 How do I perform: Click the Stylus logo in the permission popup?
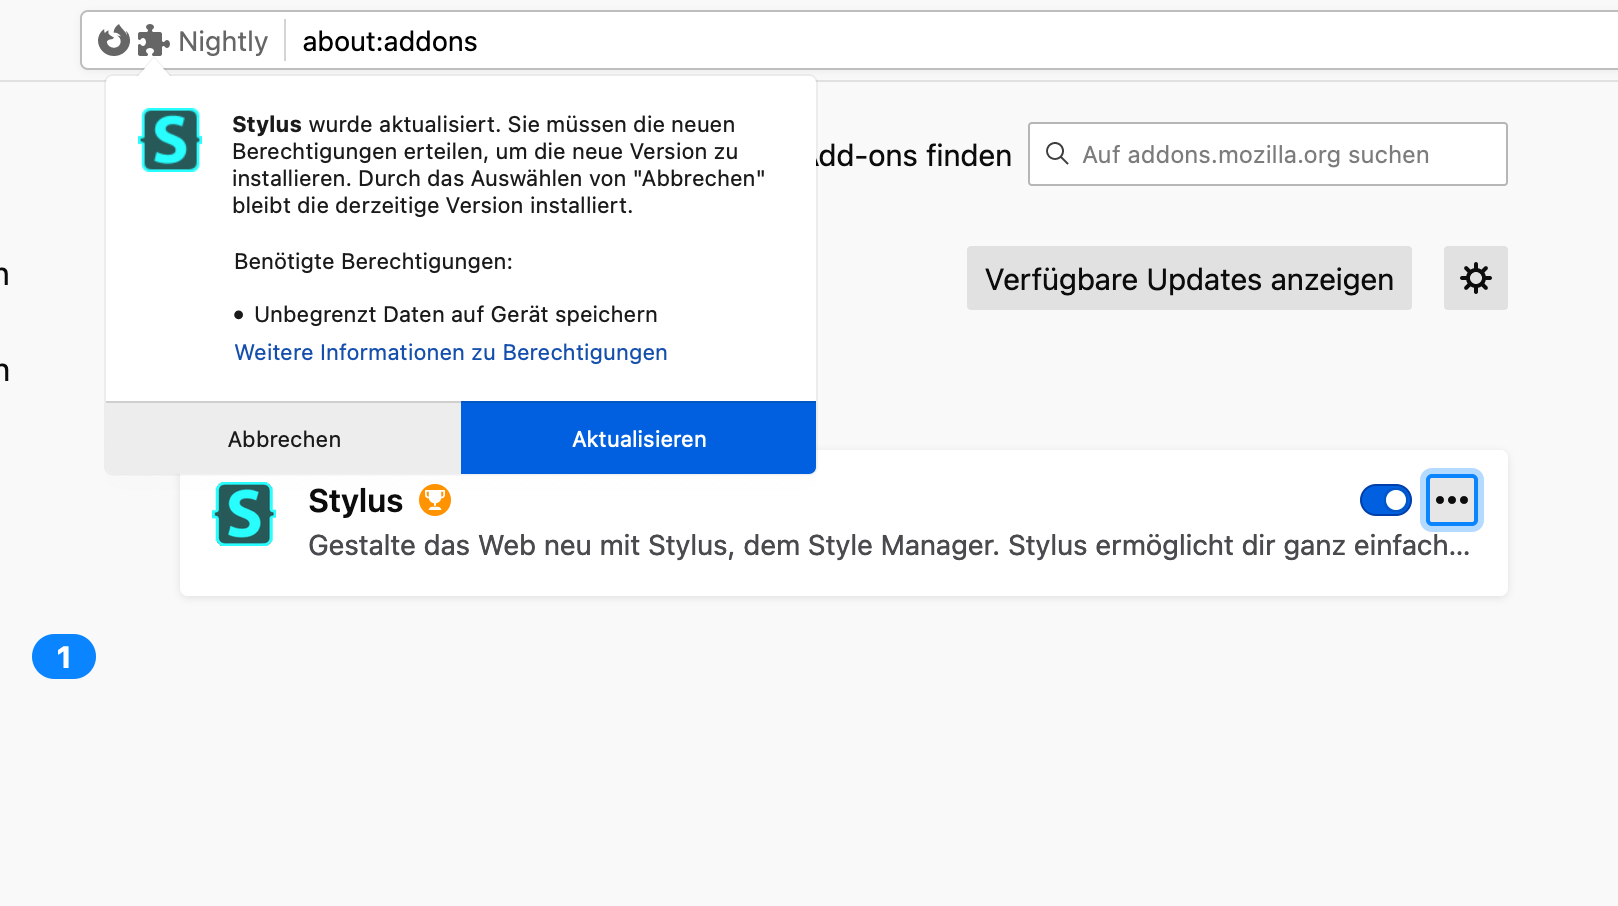click(170, 140)
